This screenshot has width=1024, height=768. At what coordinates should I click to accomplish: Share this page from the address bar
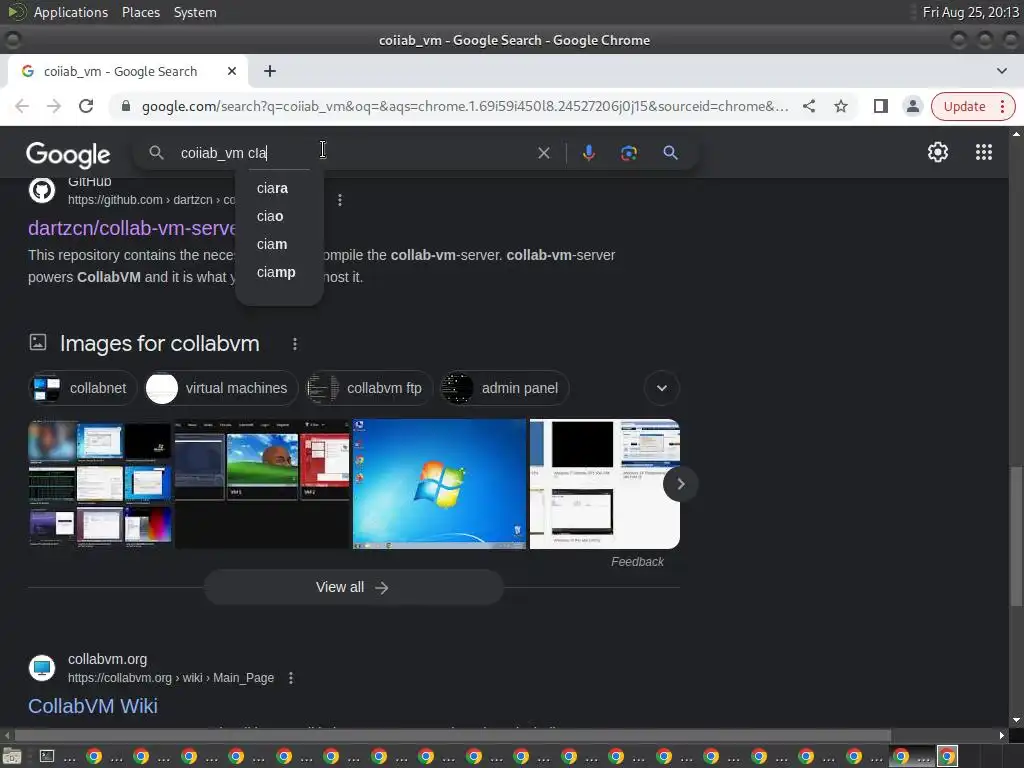click(x=808, y=106)
